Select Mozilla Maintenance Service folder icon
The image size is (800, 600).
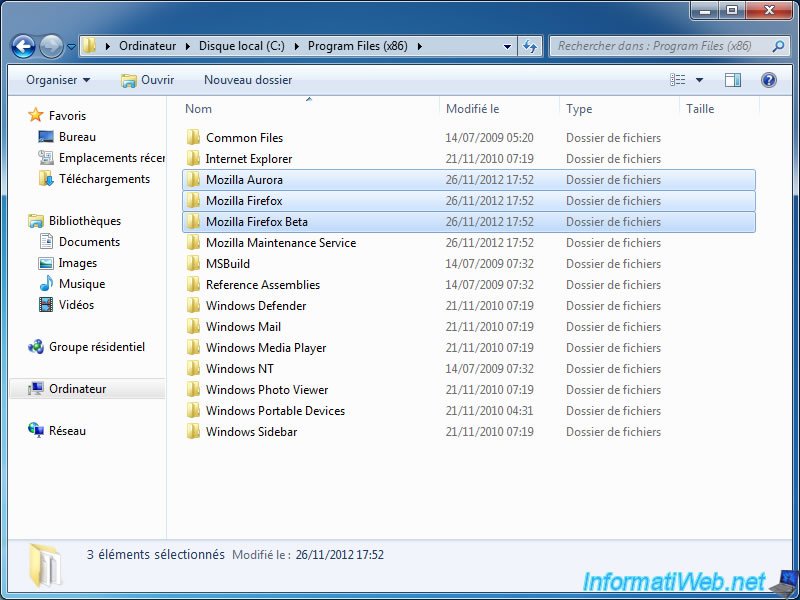(x=193, y=242)
